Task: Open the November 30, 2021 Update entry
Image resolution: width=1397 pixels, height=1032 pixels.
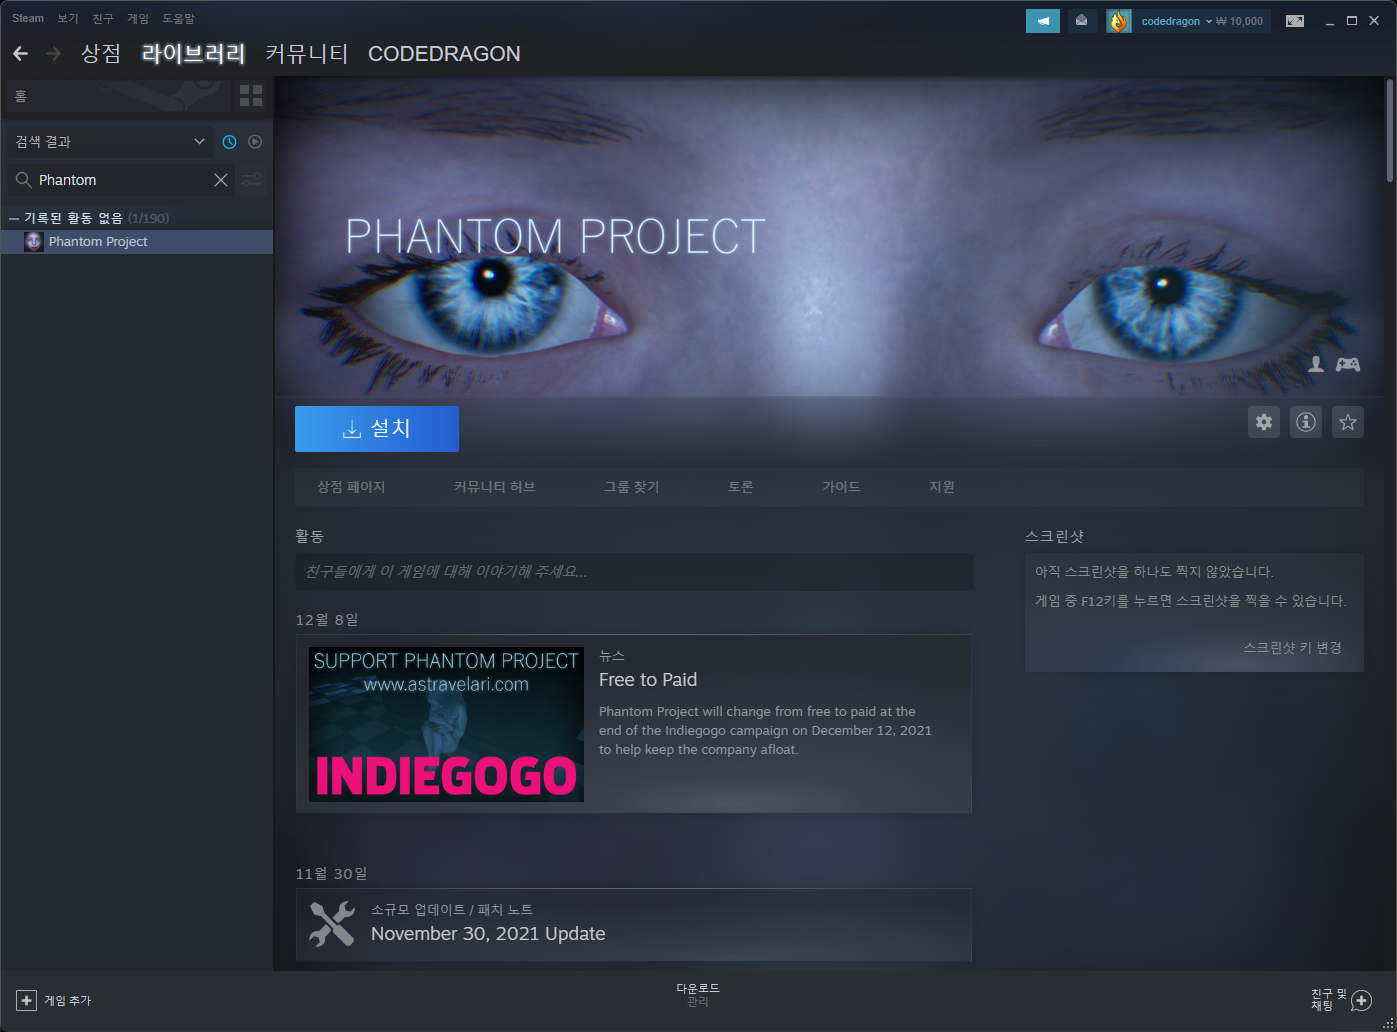Action: pos(634,925)
